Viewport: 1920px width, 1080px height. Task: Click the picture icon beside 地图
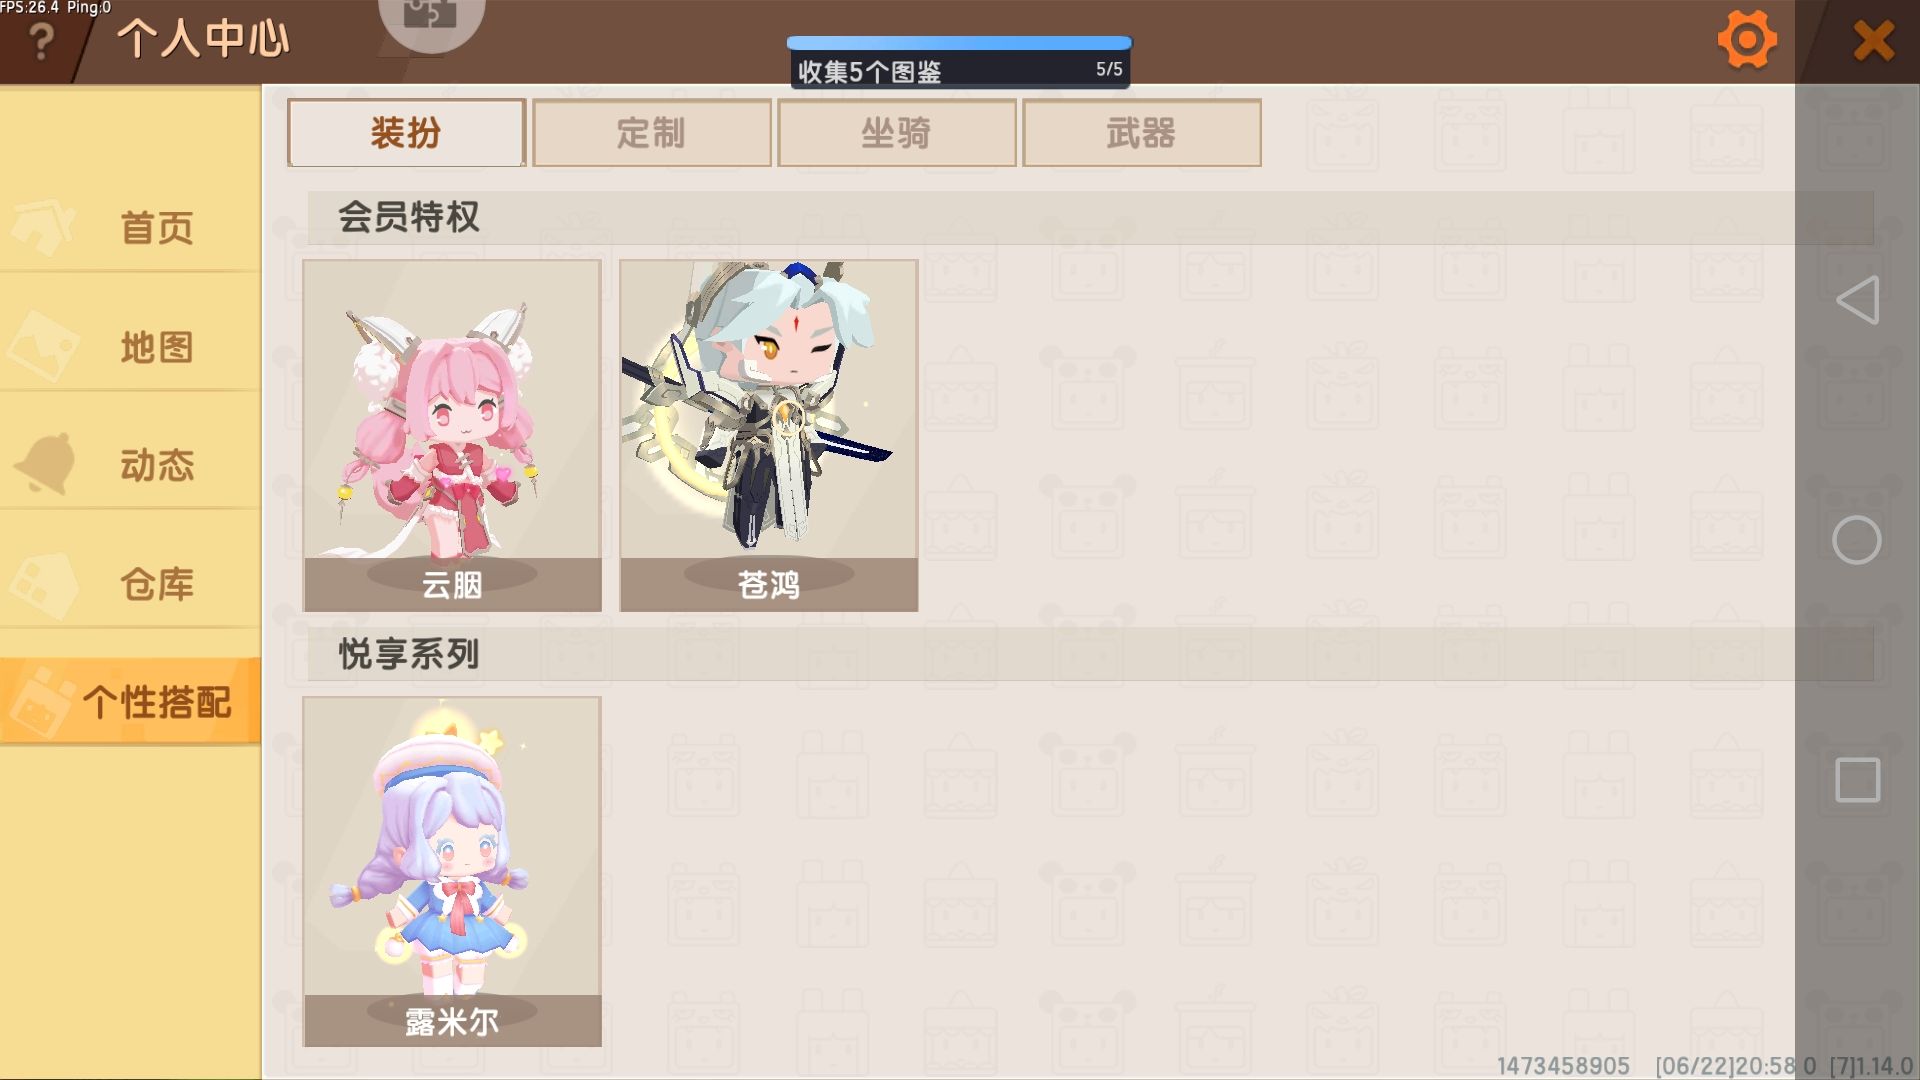(x=43, y=346)
